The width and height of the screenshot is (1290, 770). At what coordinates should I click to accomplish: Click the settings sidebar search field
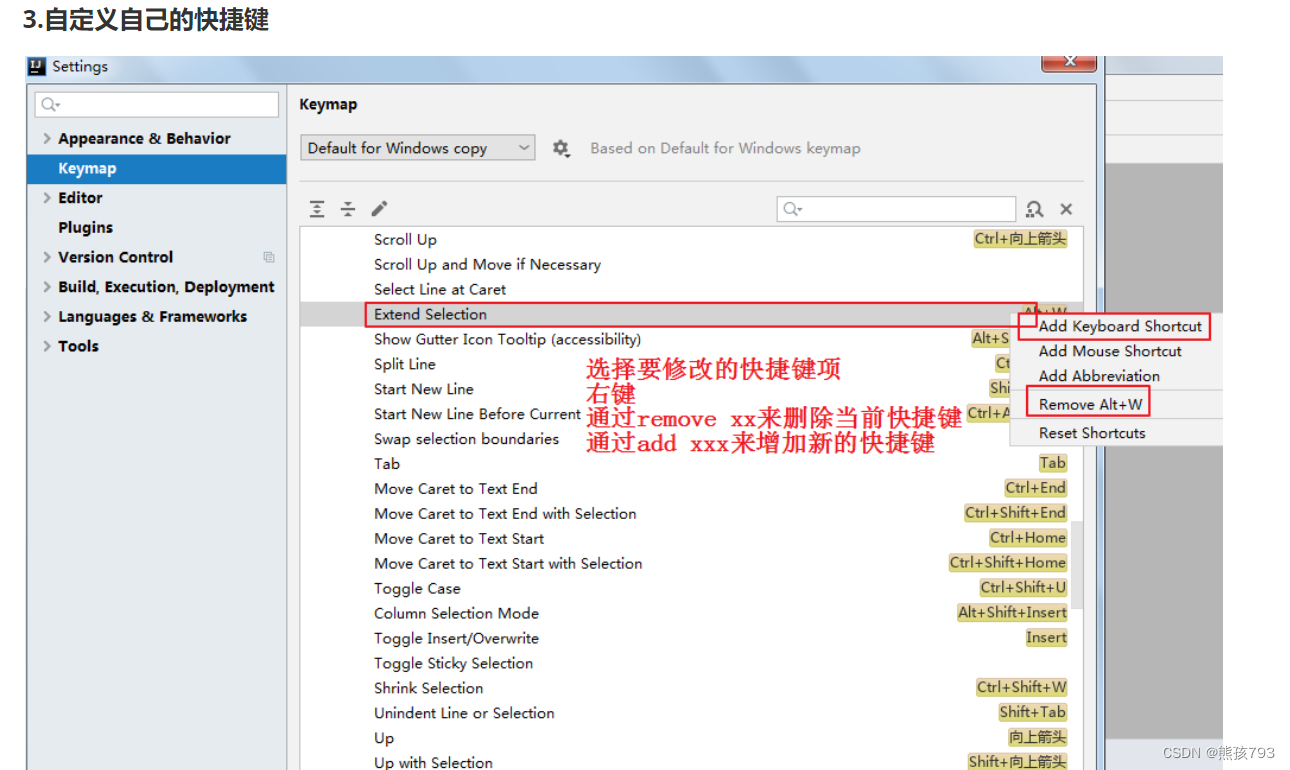coord(157,105)
